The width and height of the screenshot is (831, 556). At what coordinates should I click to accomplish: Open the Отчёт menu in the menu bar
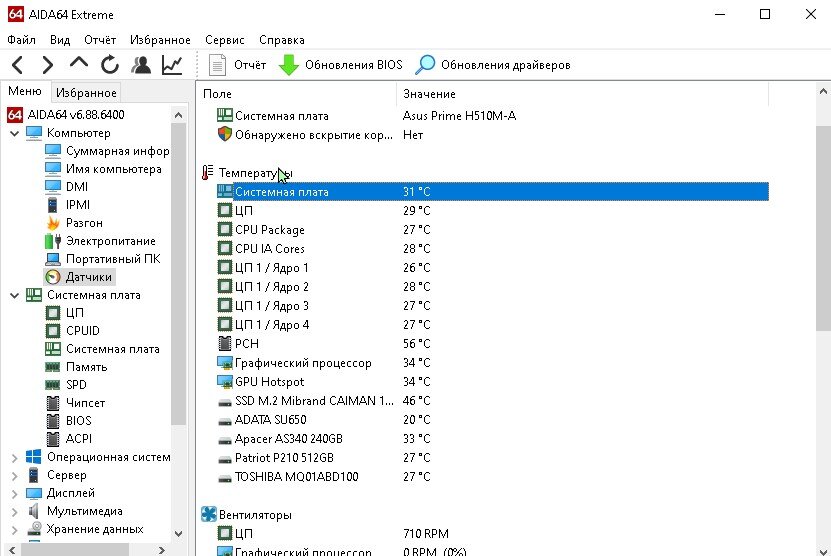click(100, 40)
